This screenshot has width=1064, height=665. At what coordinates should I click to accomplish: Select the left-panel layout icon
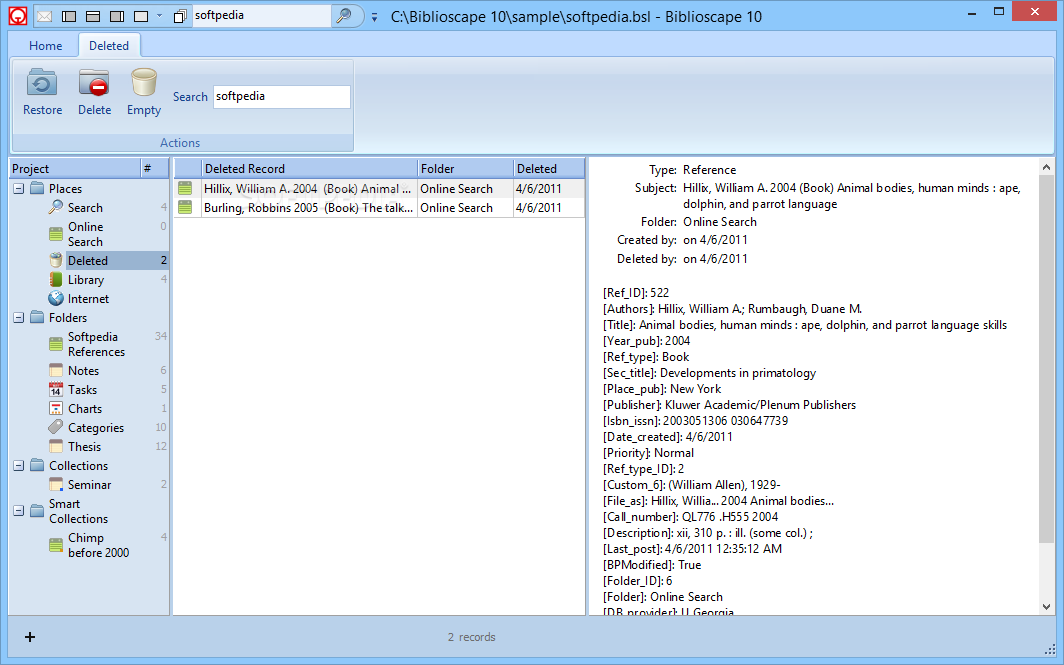[x=69, y=16]
